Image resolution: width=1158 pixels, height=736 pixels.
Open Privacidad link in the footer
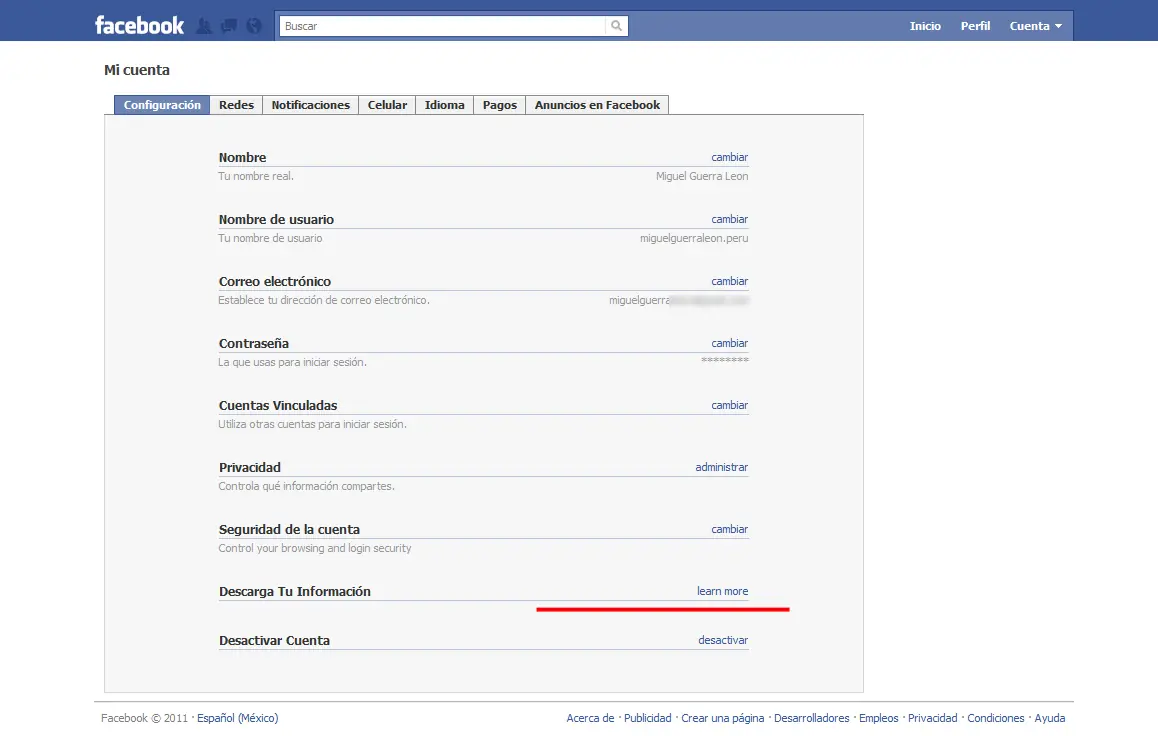coord(932,718)
